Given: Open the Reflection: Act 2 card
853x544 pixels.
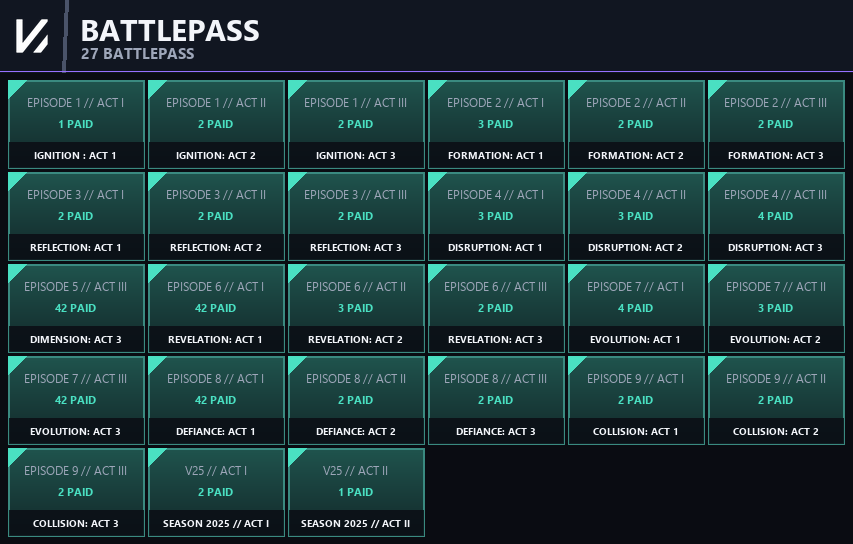Looking at the screenshot, I should [216, 217].
